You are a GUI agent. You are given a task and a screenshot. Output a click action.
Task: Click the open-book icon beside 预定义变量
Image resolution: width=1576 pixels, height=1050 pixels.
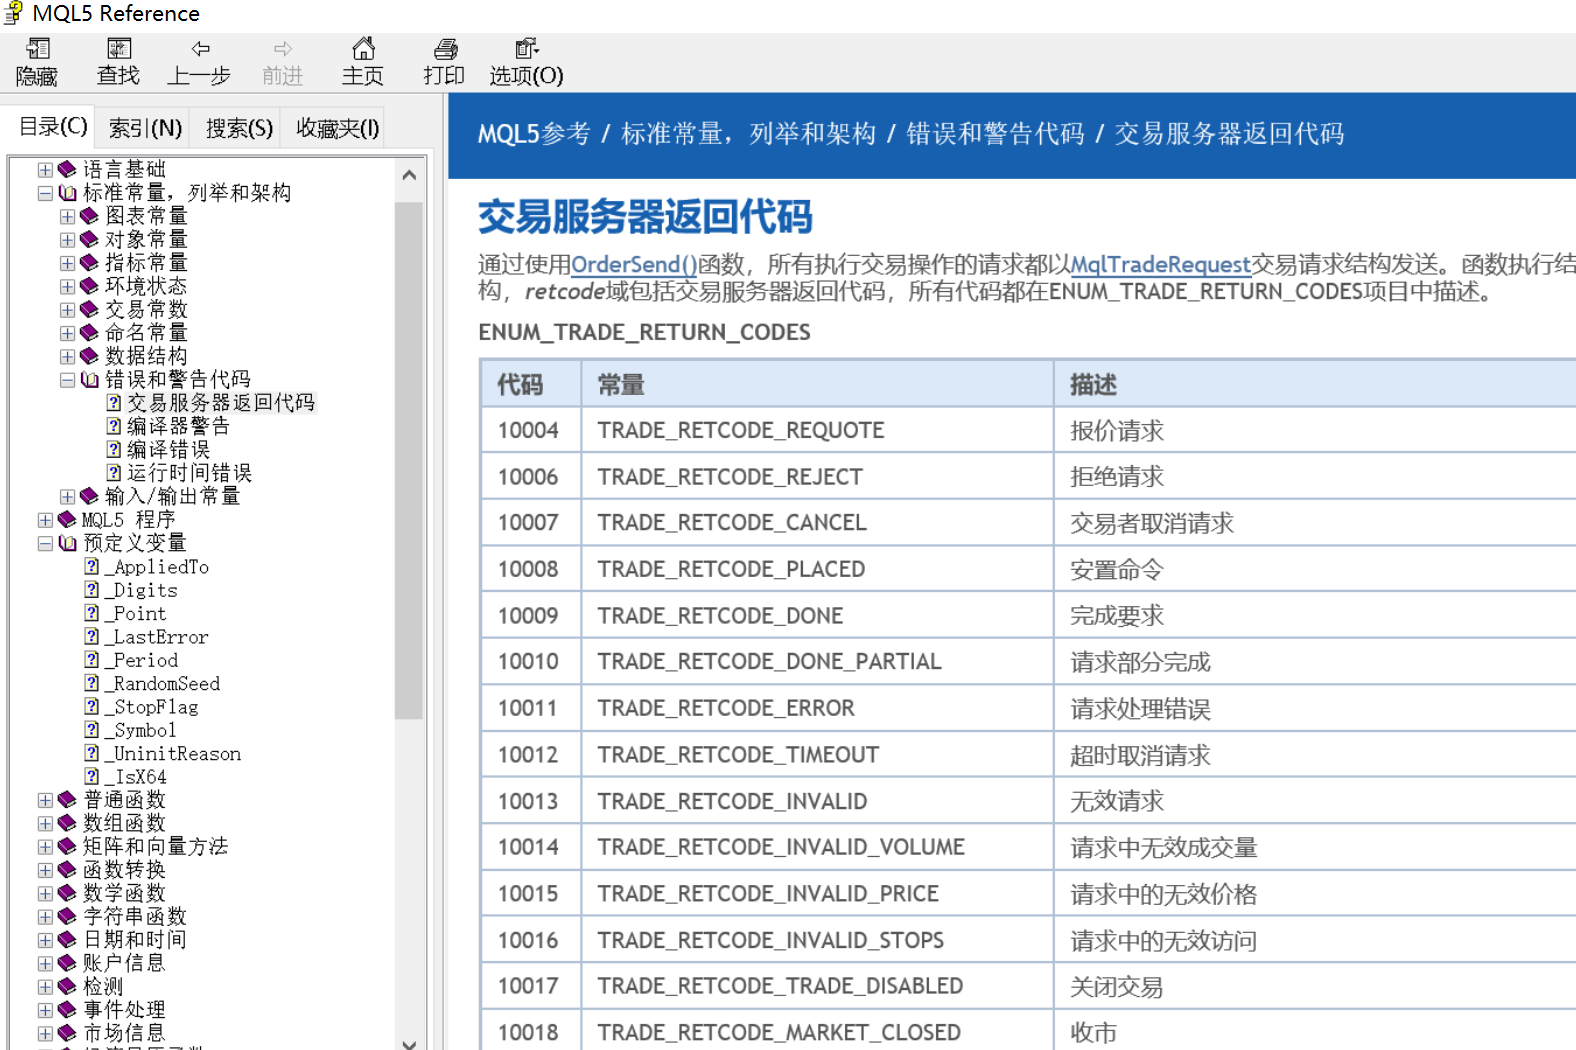pos(67,543)
